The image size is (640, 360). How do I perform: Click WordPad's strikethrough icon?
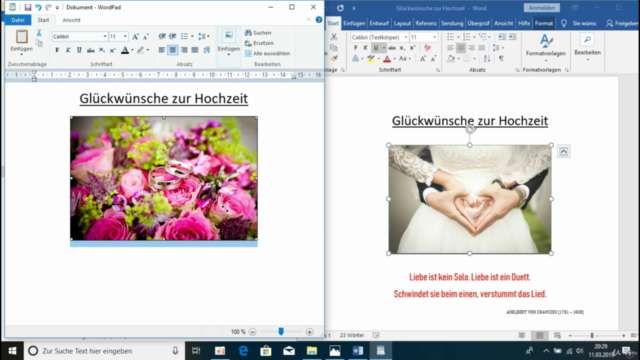coord(91,50)
